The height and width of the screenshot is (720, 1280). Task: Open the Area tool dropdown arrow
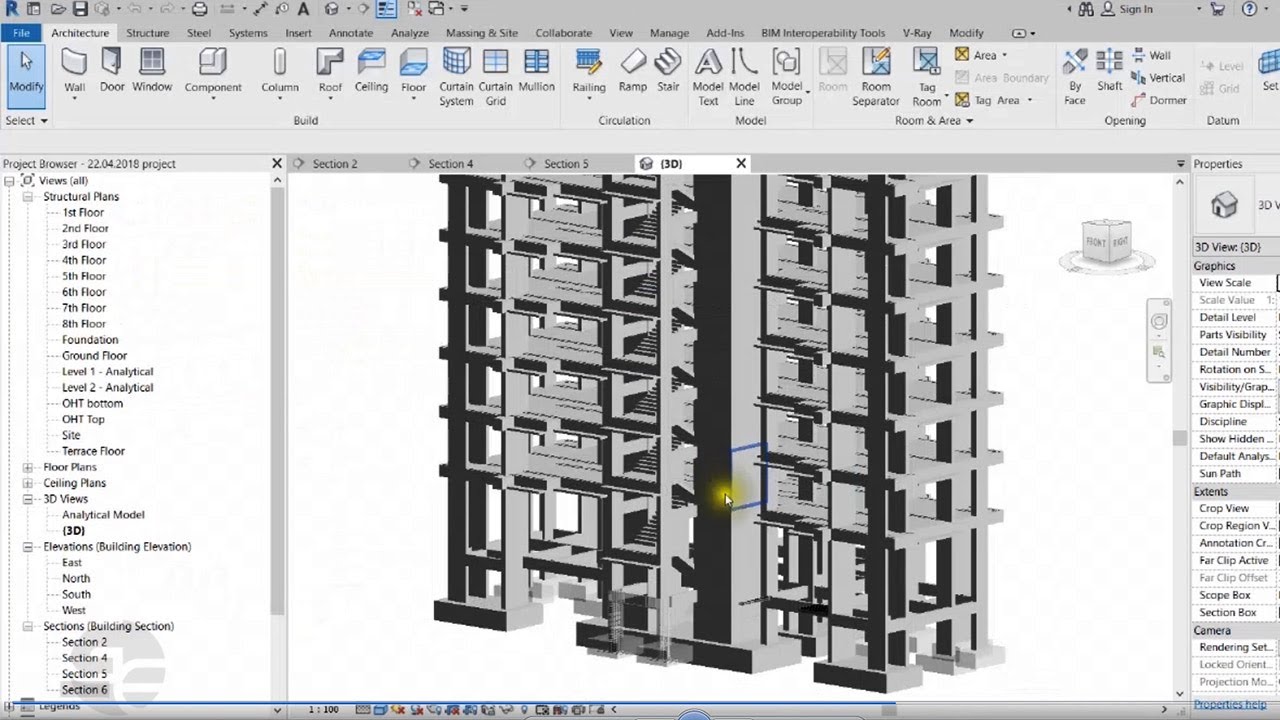(1004, 56)
